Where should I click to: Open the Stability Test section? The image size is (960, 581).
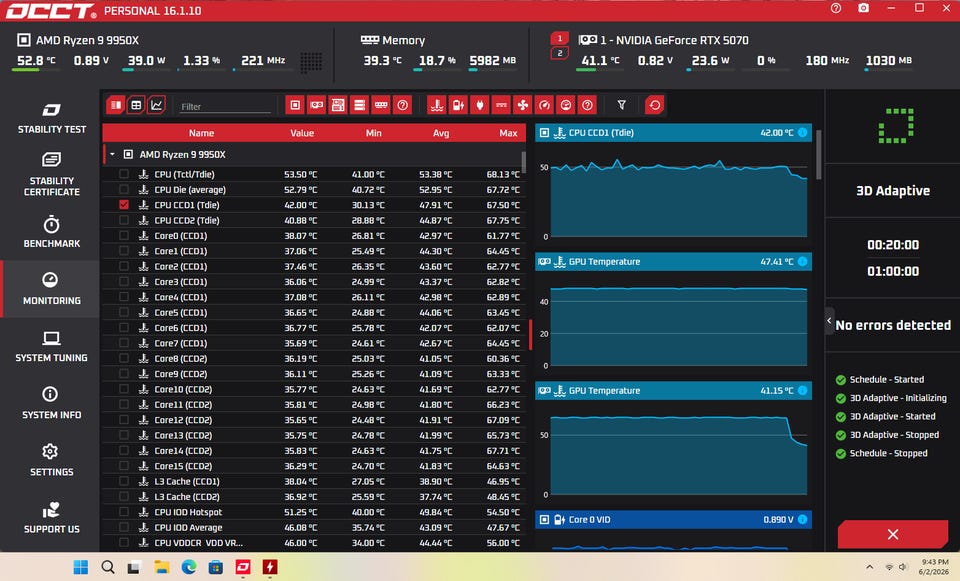[x=51, y=118]
